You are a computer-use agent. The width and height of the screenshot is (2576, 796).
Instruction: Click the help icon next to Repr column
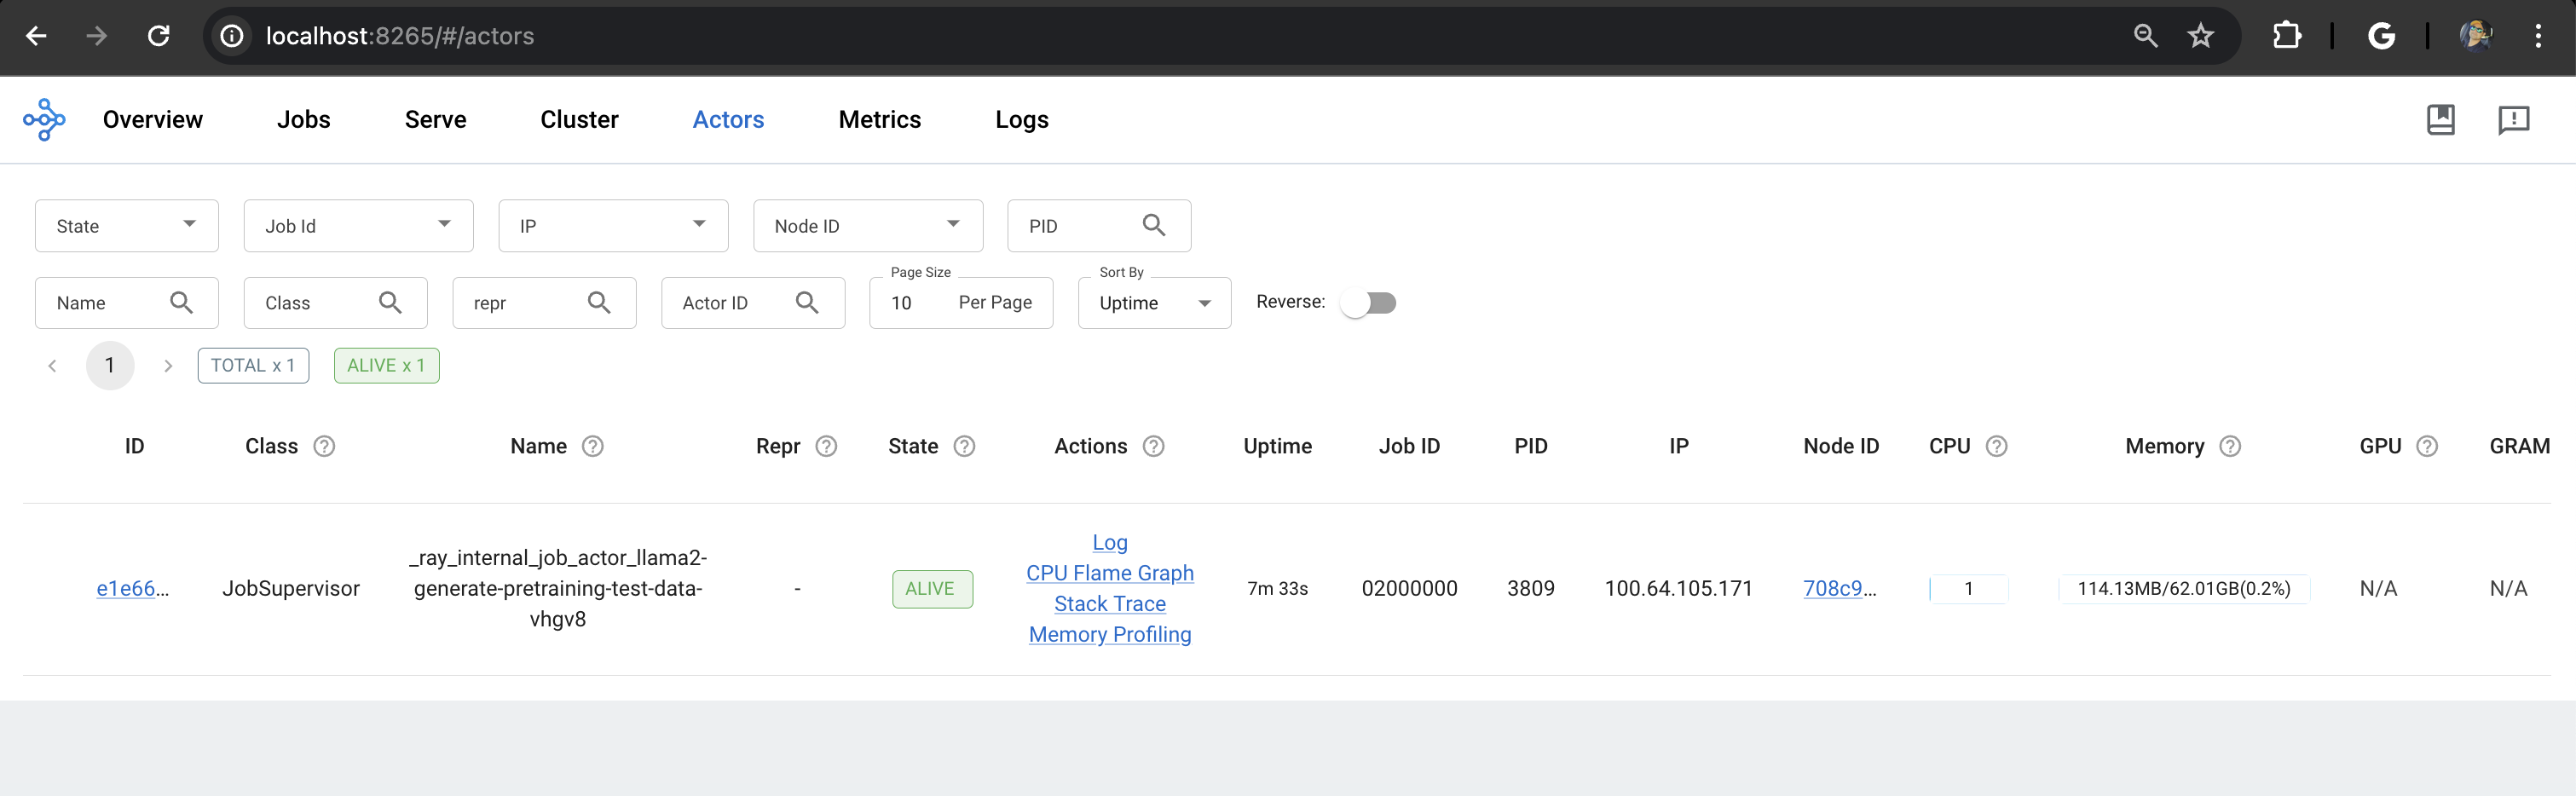pyautogui.click(x=826, y=446)
